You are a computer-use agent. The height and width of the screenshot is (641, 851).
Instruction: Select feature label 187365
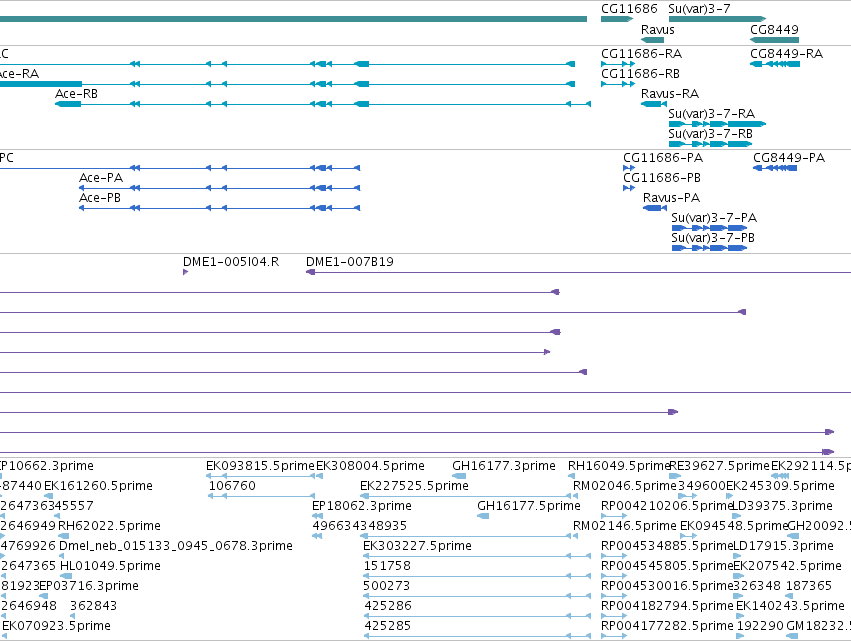click(809, 586)
